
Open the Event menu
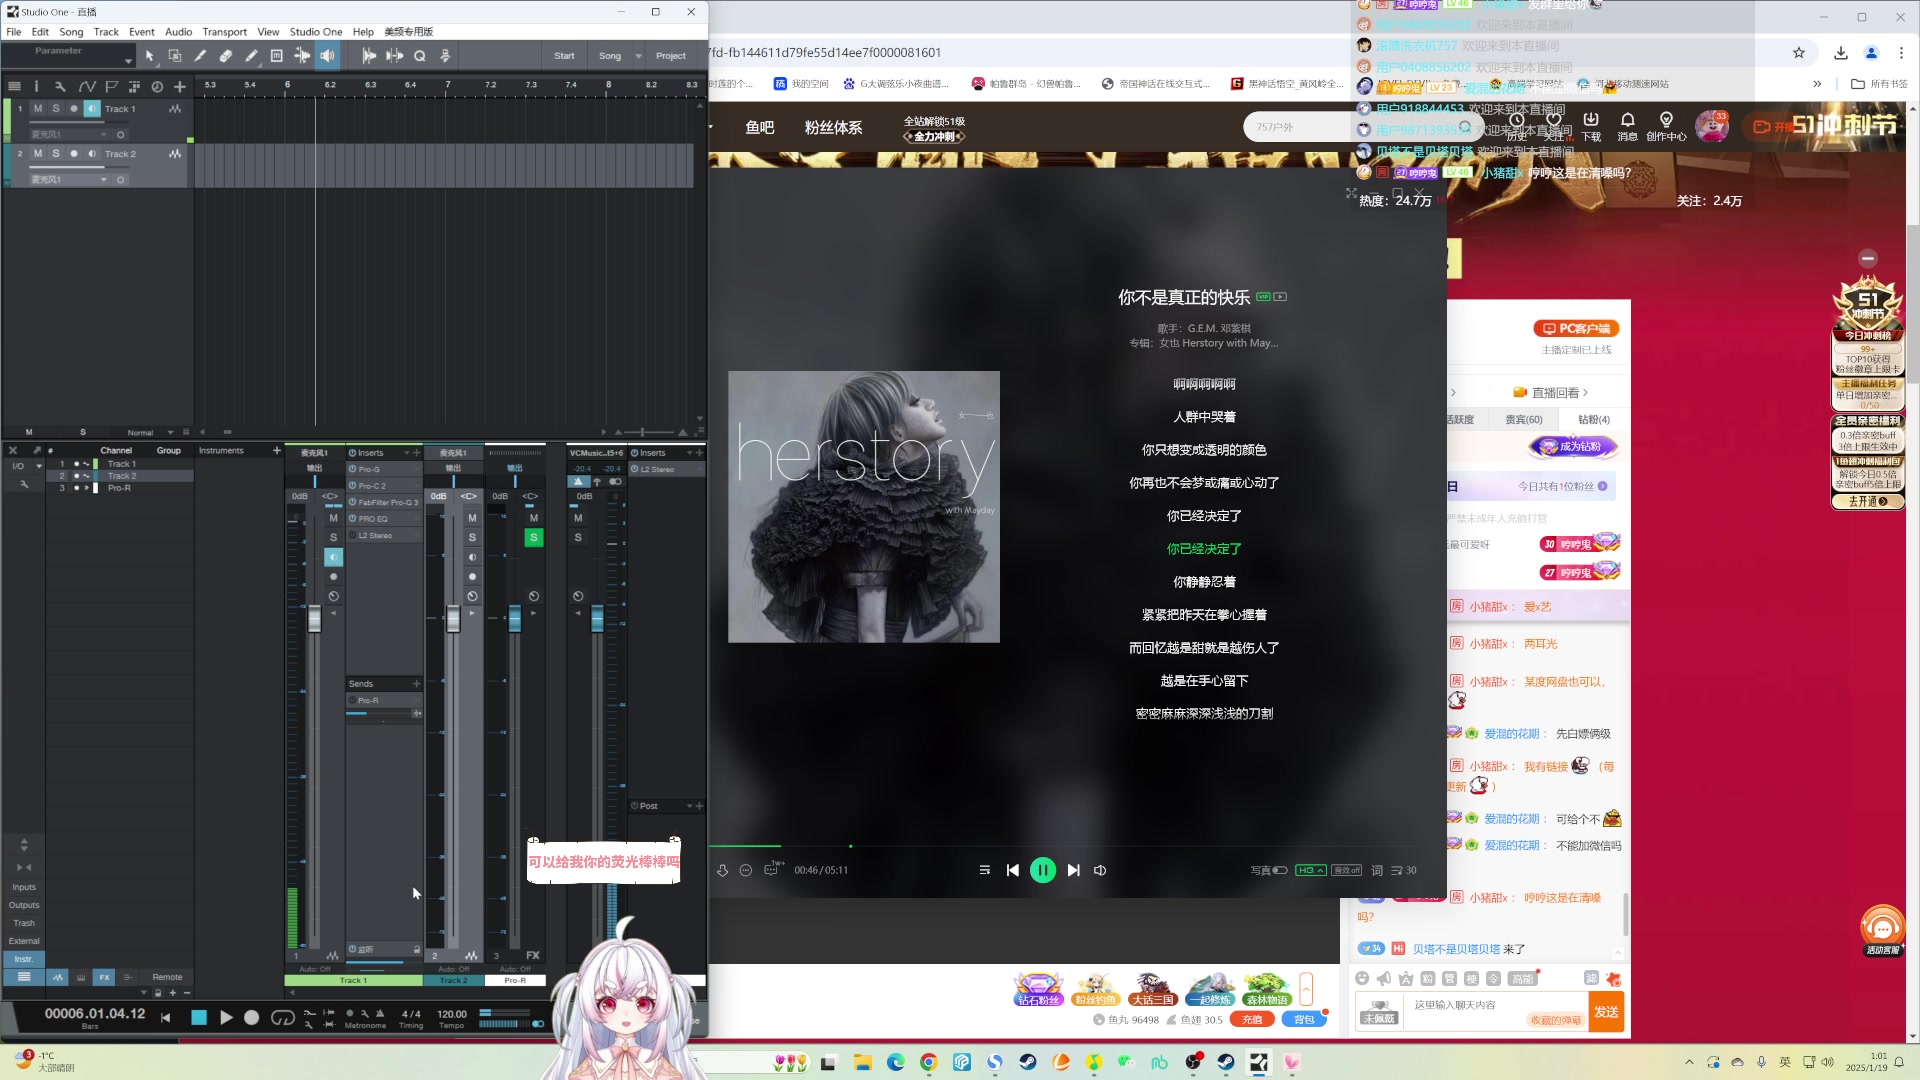142,32
